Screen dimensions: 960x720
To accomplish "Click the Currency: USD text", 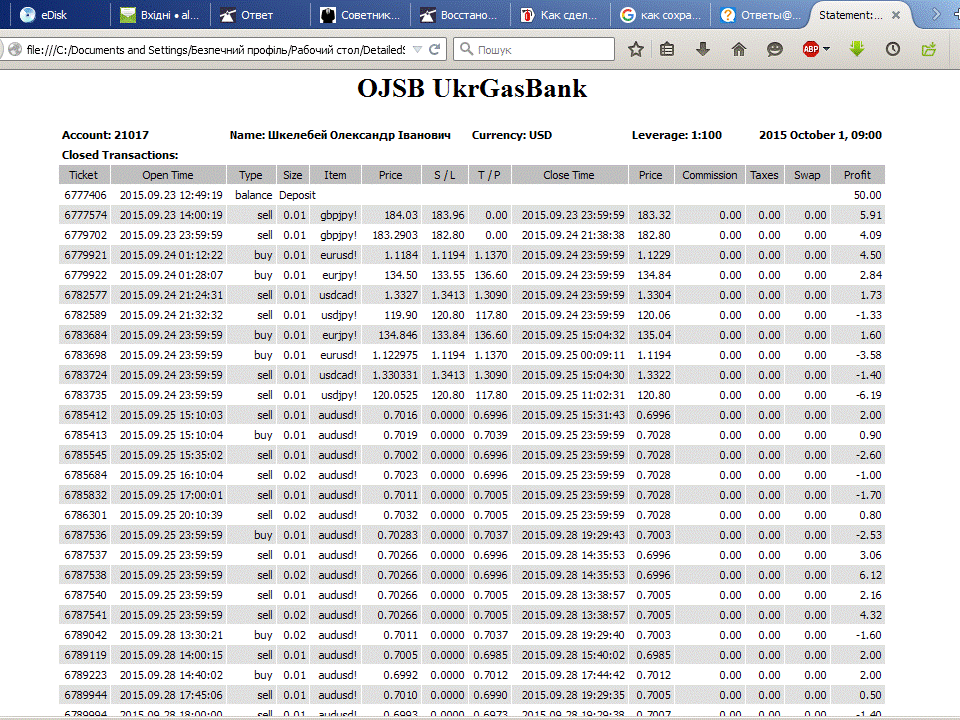I will (512, 135).
